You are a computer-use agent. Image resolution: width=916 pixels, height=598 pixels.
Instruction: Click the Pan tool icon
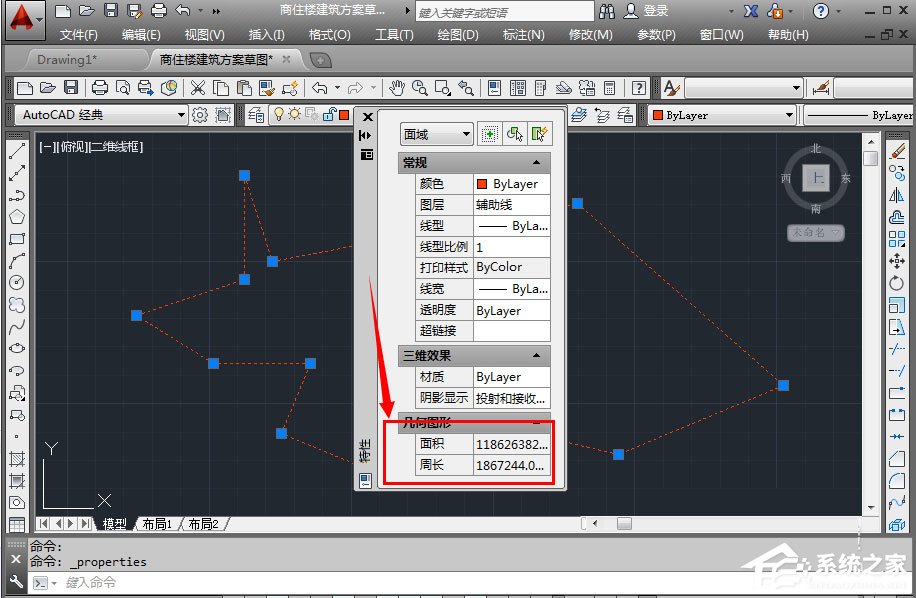[396, 88]
